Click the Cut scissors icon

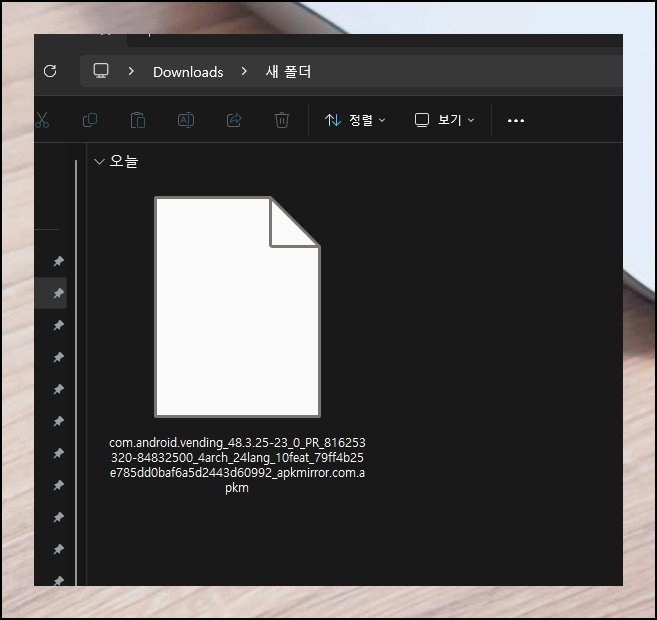click(x=42, y=120)
